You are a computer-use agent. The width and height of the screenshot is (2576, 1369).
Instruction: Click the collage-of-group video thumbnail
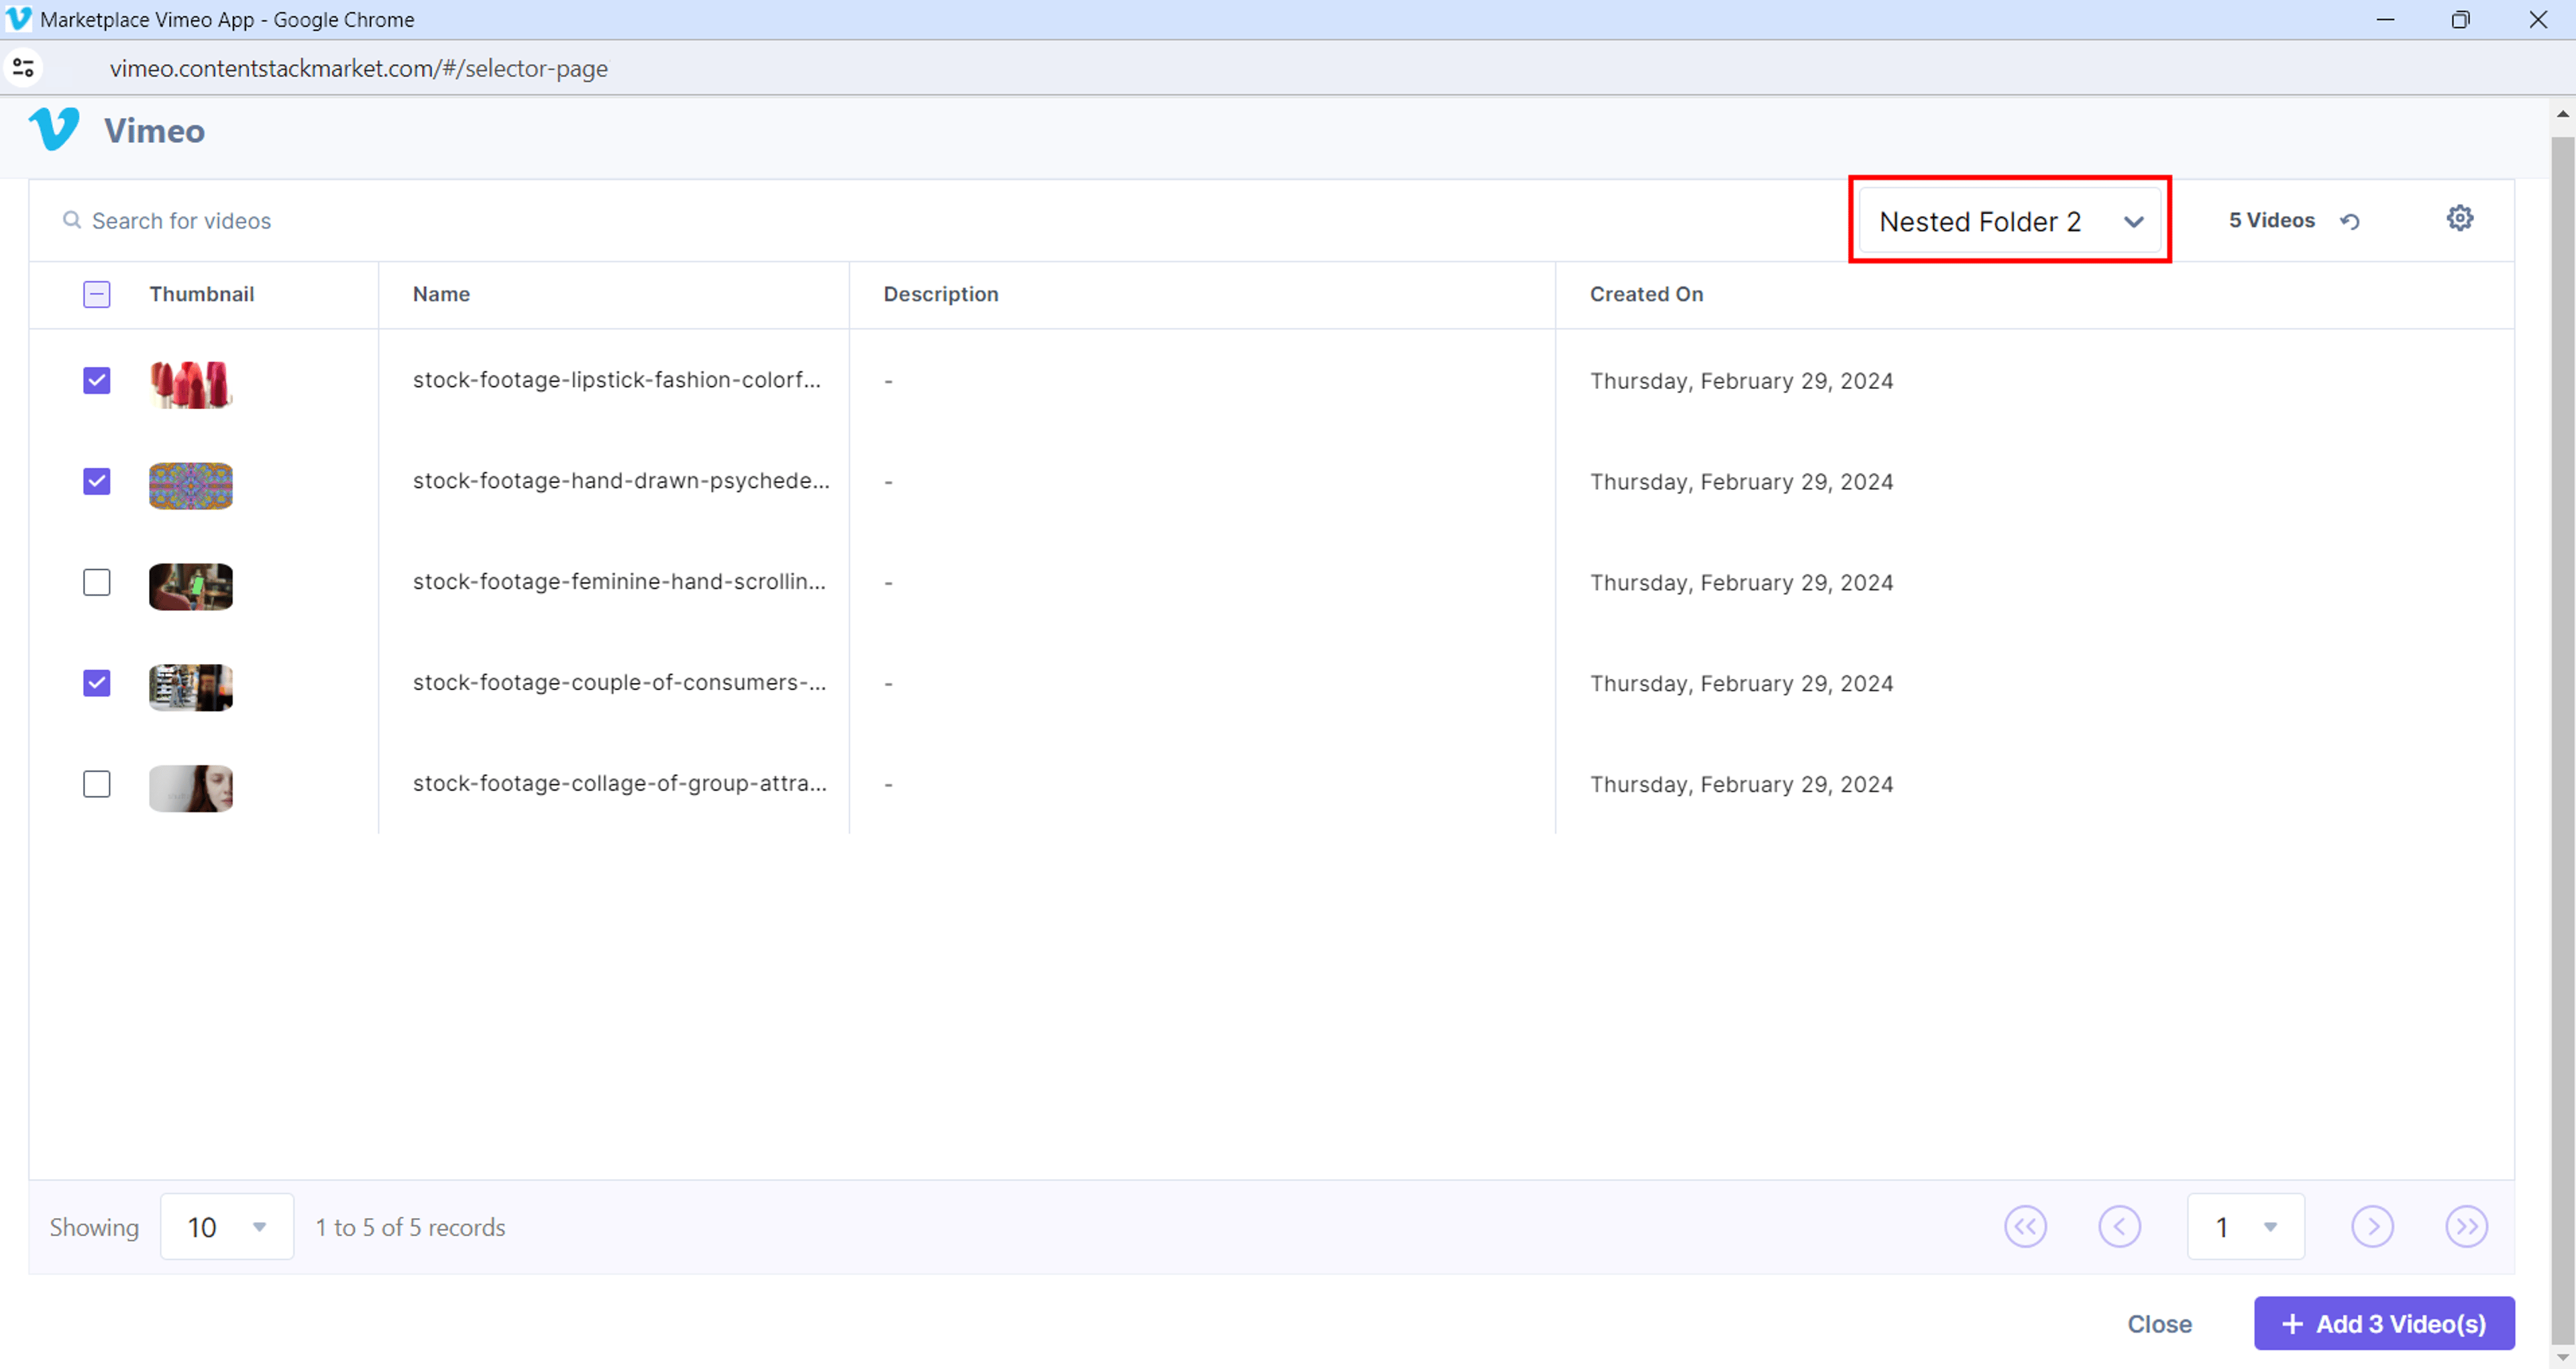click(x=191, y=789)
